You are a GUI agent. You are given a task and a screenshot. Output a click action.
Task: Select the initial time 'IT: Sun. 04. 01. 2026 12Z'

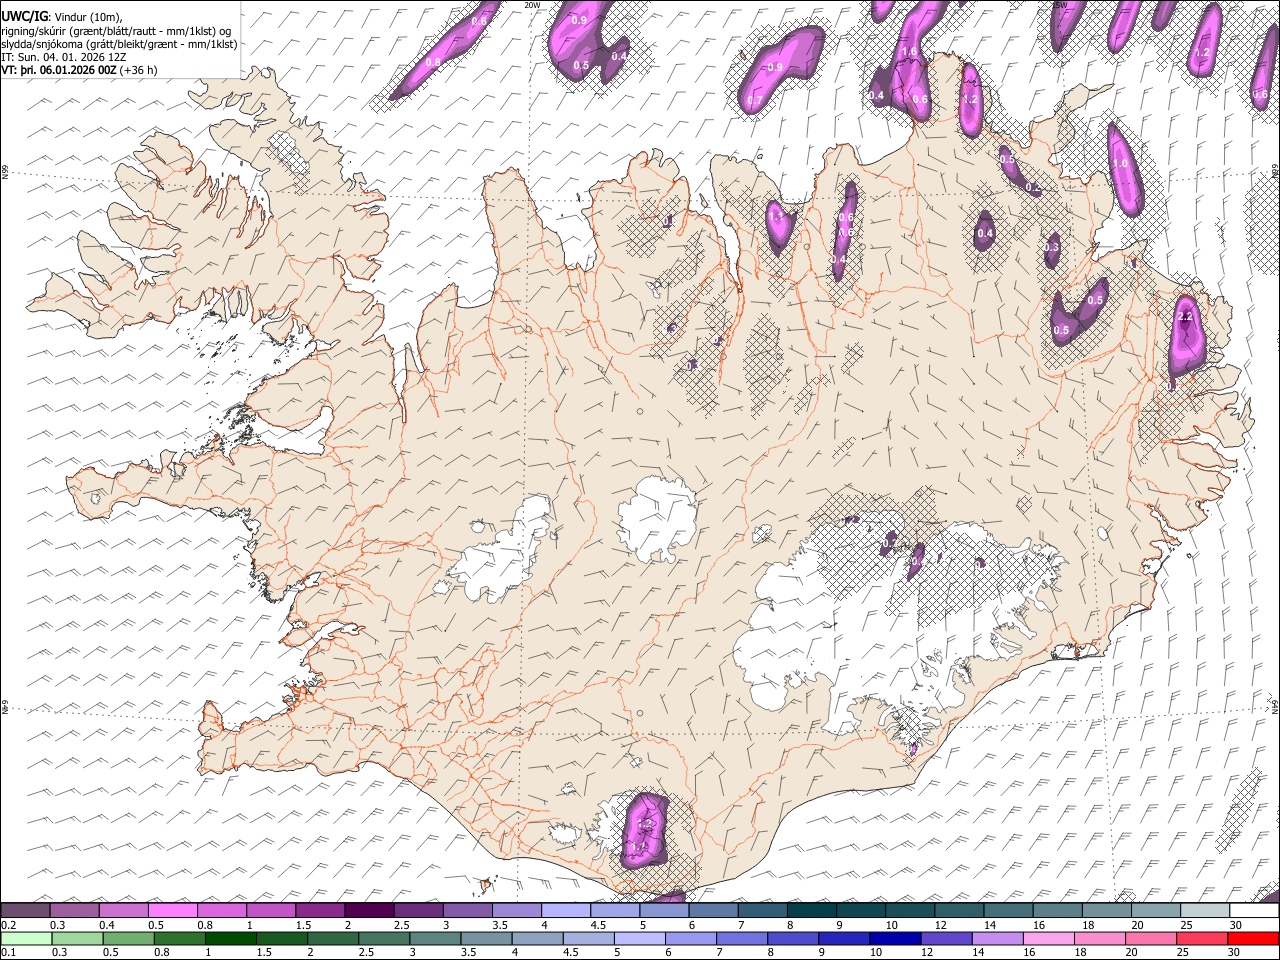coord(64,57)
